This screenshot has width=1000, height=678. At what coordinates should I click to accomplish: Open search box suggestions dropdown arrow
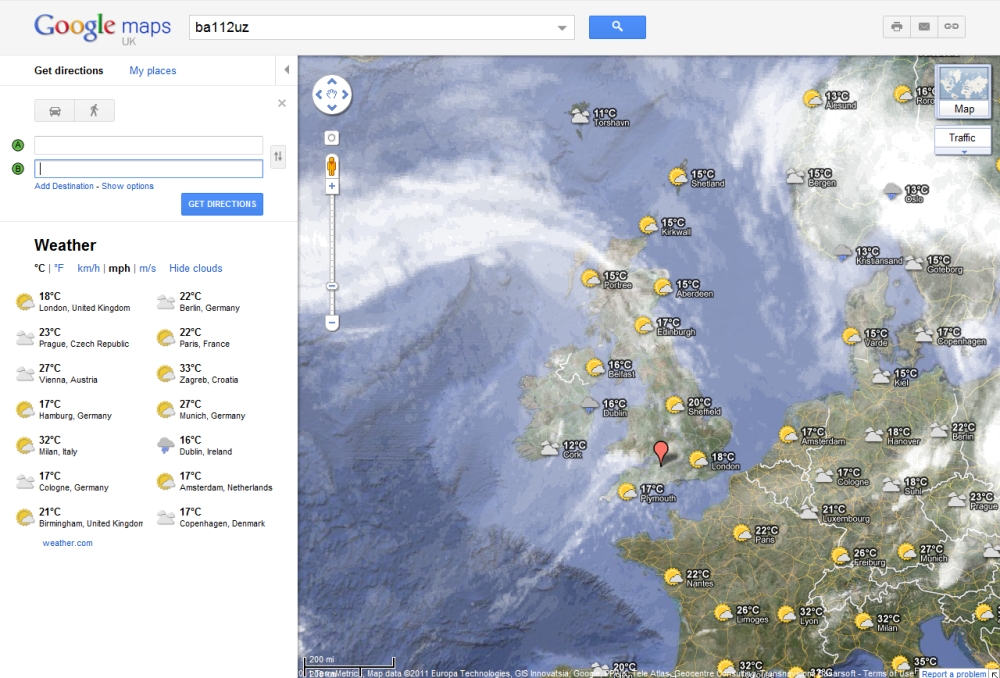pyautogui.click(x=563, y=28)
